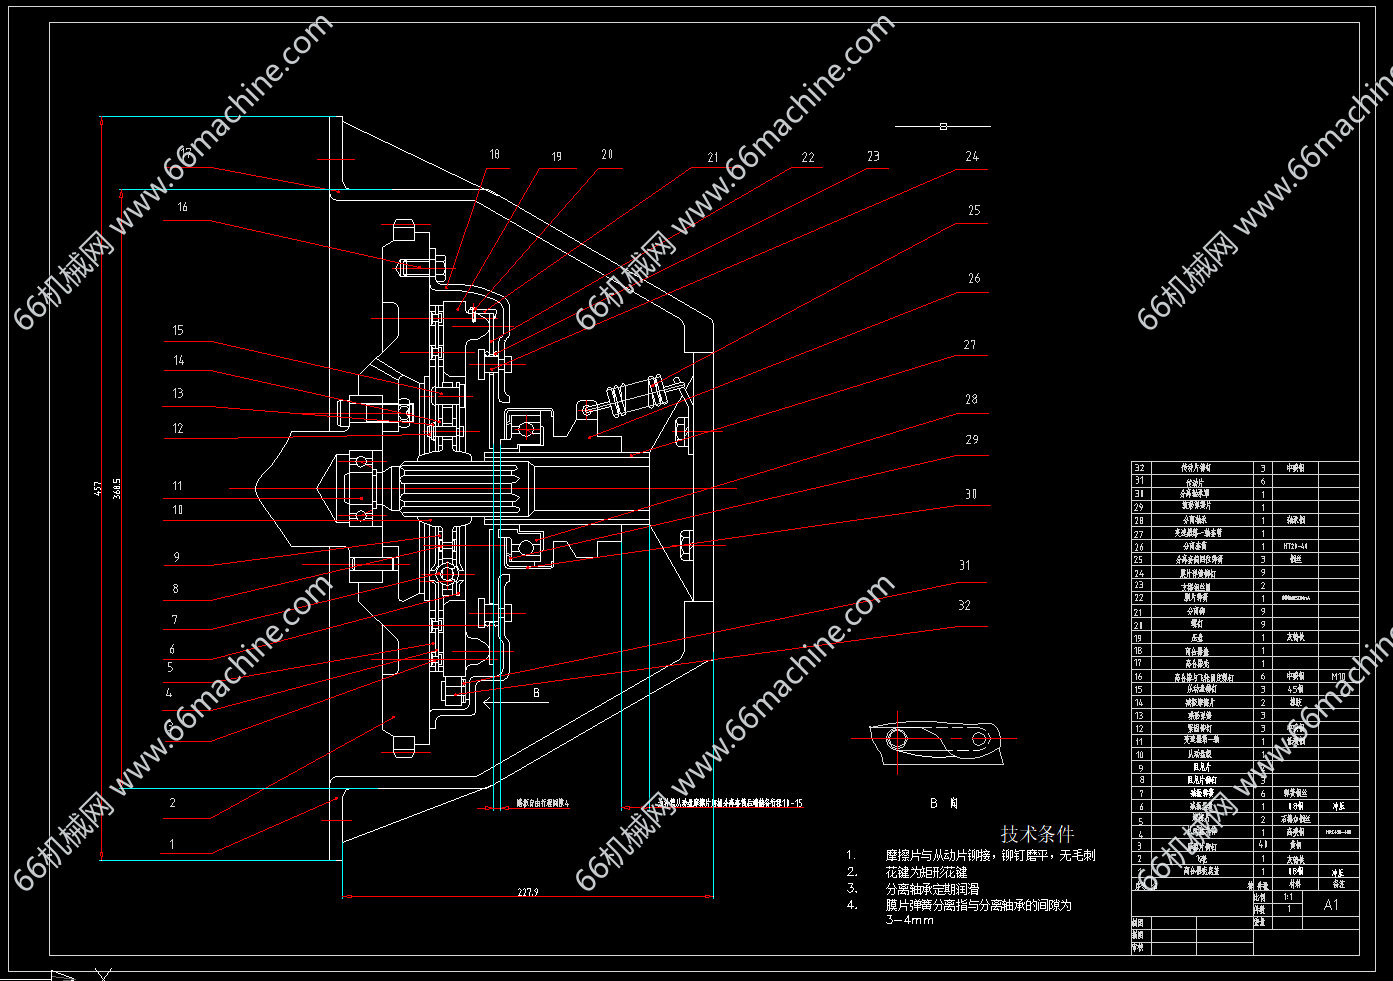The width and height of the screenshot is (1393, 981).
Task: Select the 技术条件 heading text
Action: [1037, 834]
